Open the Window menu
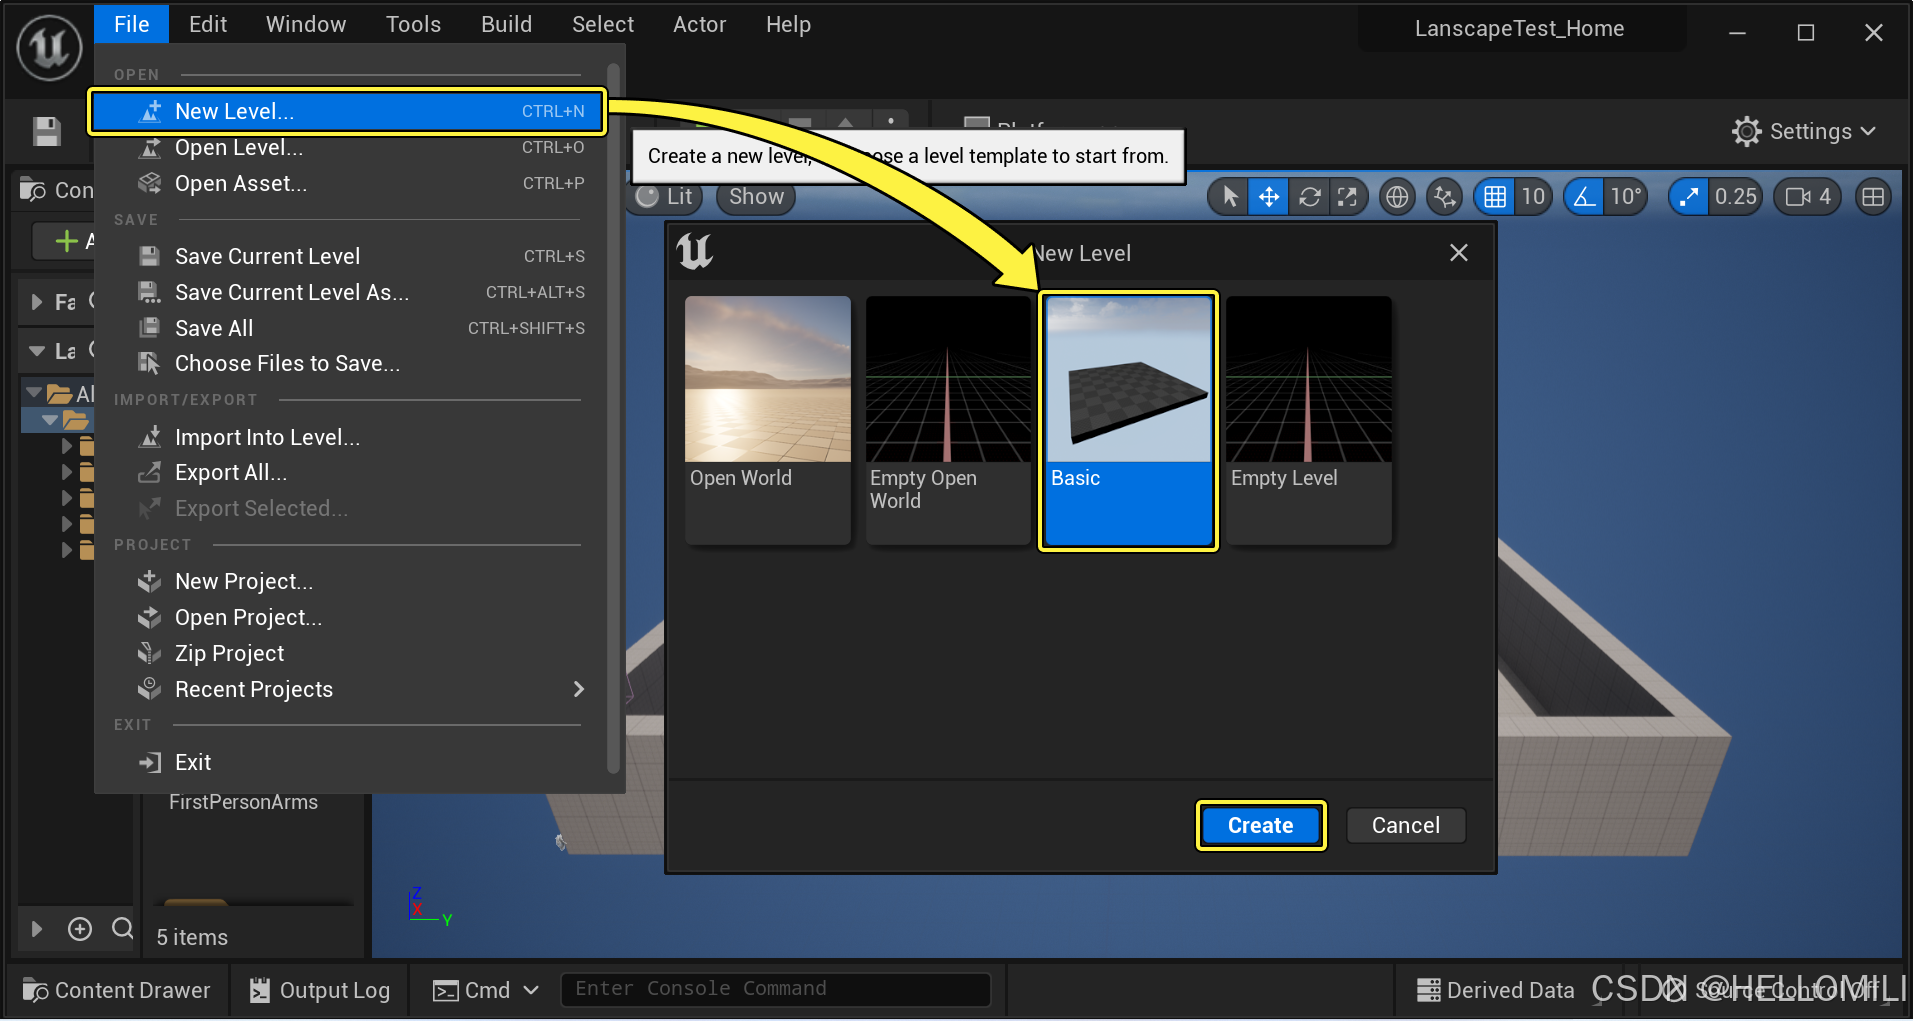The width and height of the screenshot is (1913, 1021). pyautogui.click(x=306, y=24)
